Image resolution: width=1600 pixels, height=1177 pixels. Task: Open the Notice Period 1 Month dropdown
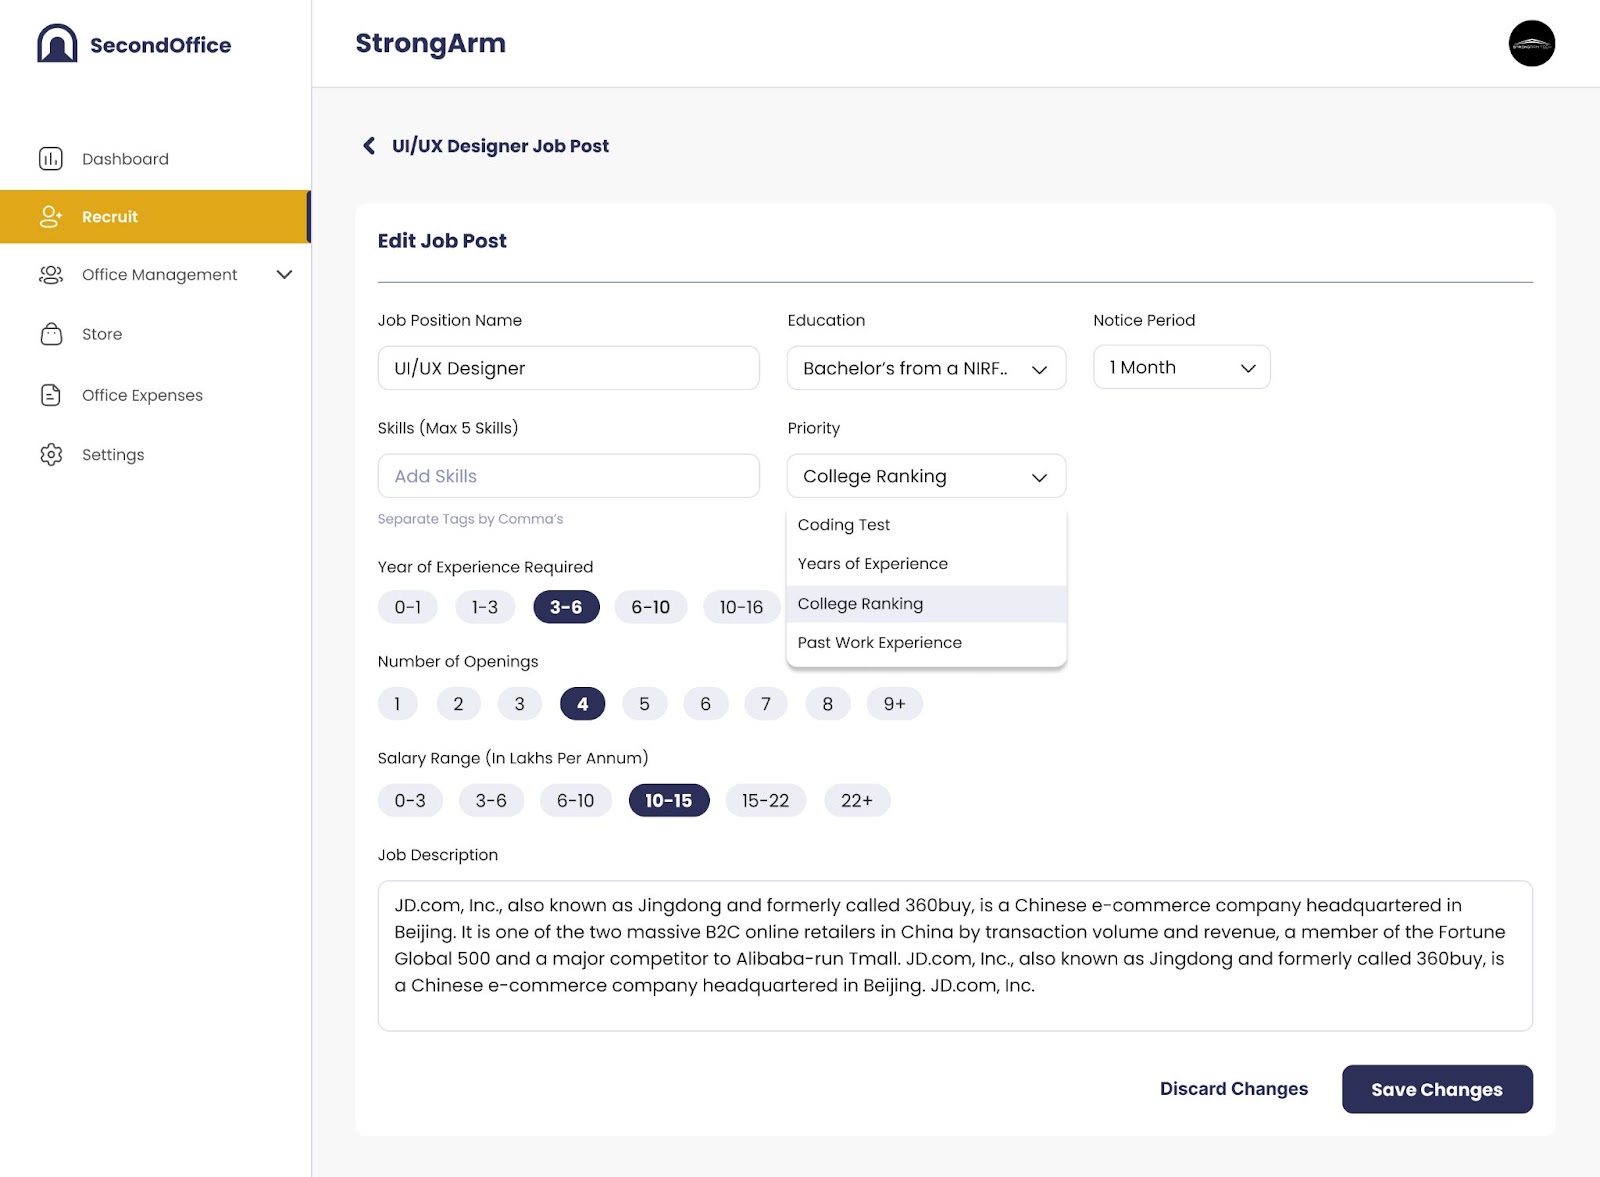(1181, 367)
